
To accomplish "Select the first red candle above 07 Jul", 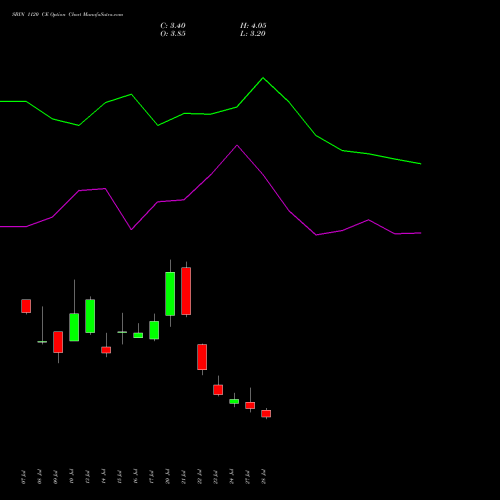I will coord(26,306).
